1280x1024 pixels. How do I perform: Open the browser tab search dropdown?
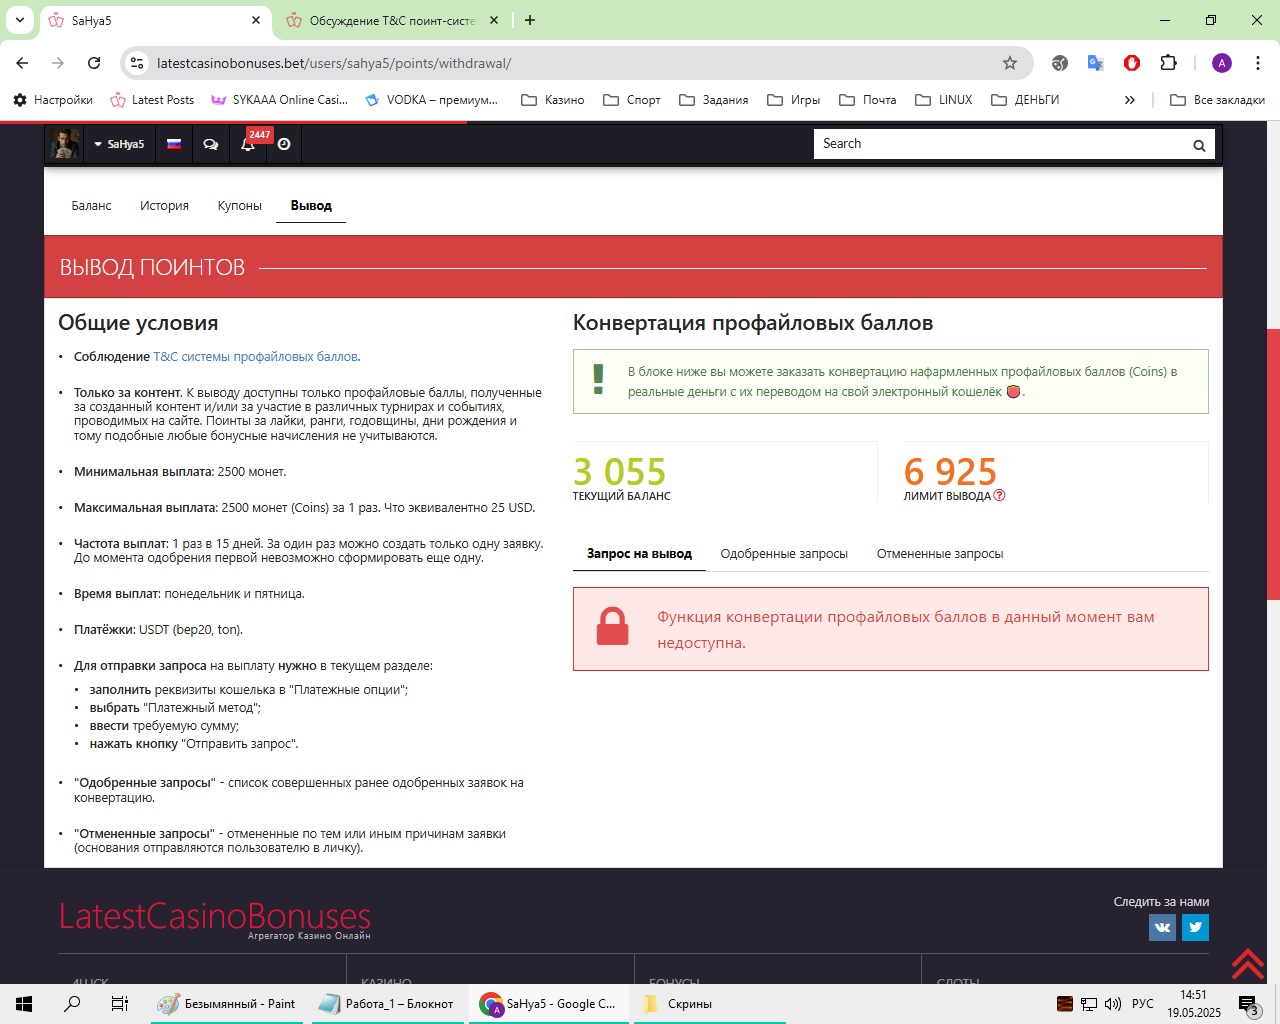pos(19,20)
